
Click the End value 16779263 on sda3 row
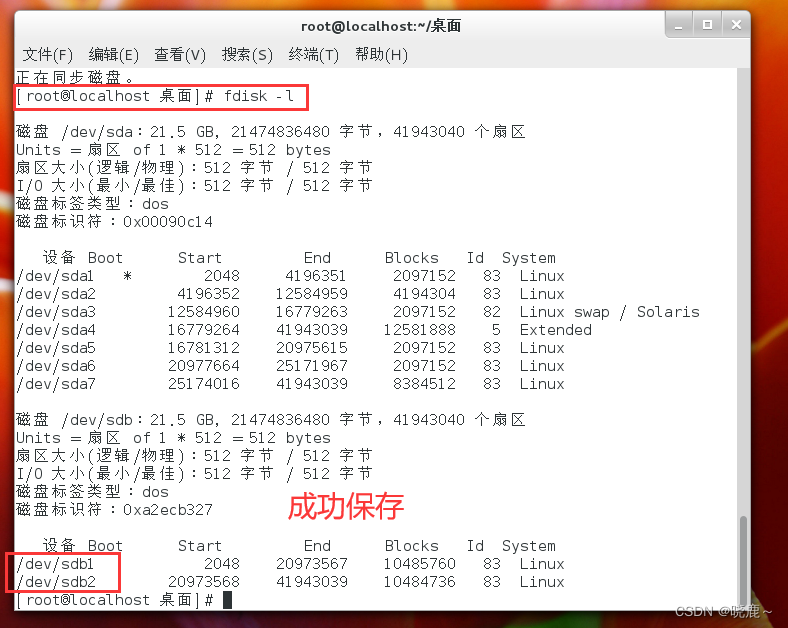tap(312, 312)
